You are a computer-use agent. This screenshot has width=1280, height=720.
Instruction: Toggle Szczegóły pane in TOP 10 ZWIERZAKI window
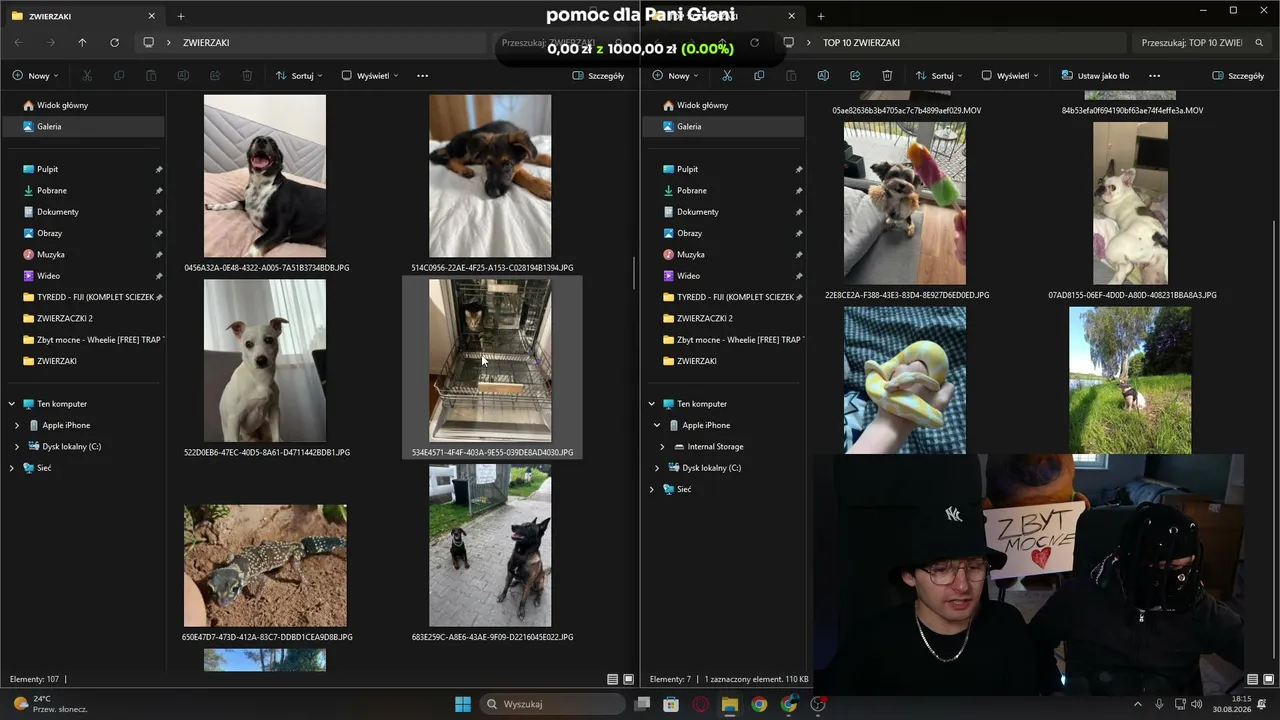(x=1238, y=76)
